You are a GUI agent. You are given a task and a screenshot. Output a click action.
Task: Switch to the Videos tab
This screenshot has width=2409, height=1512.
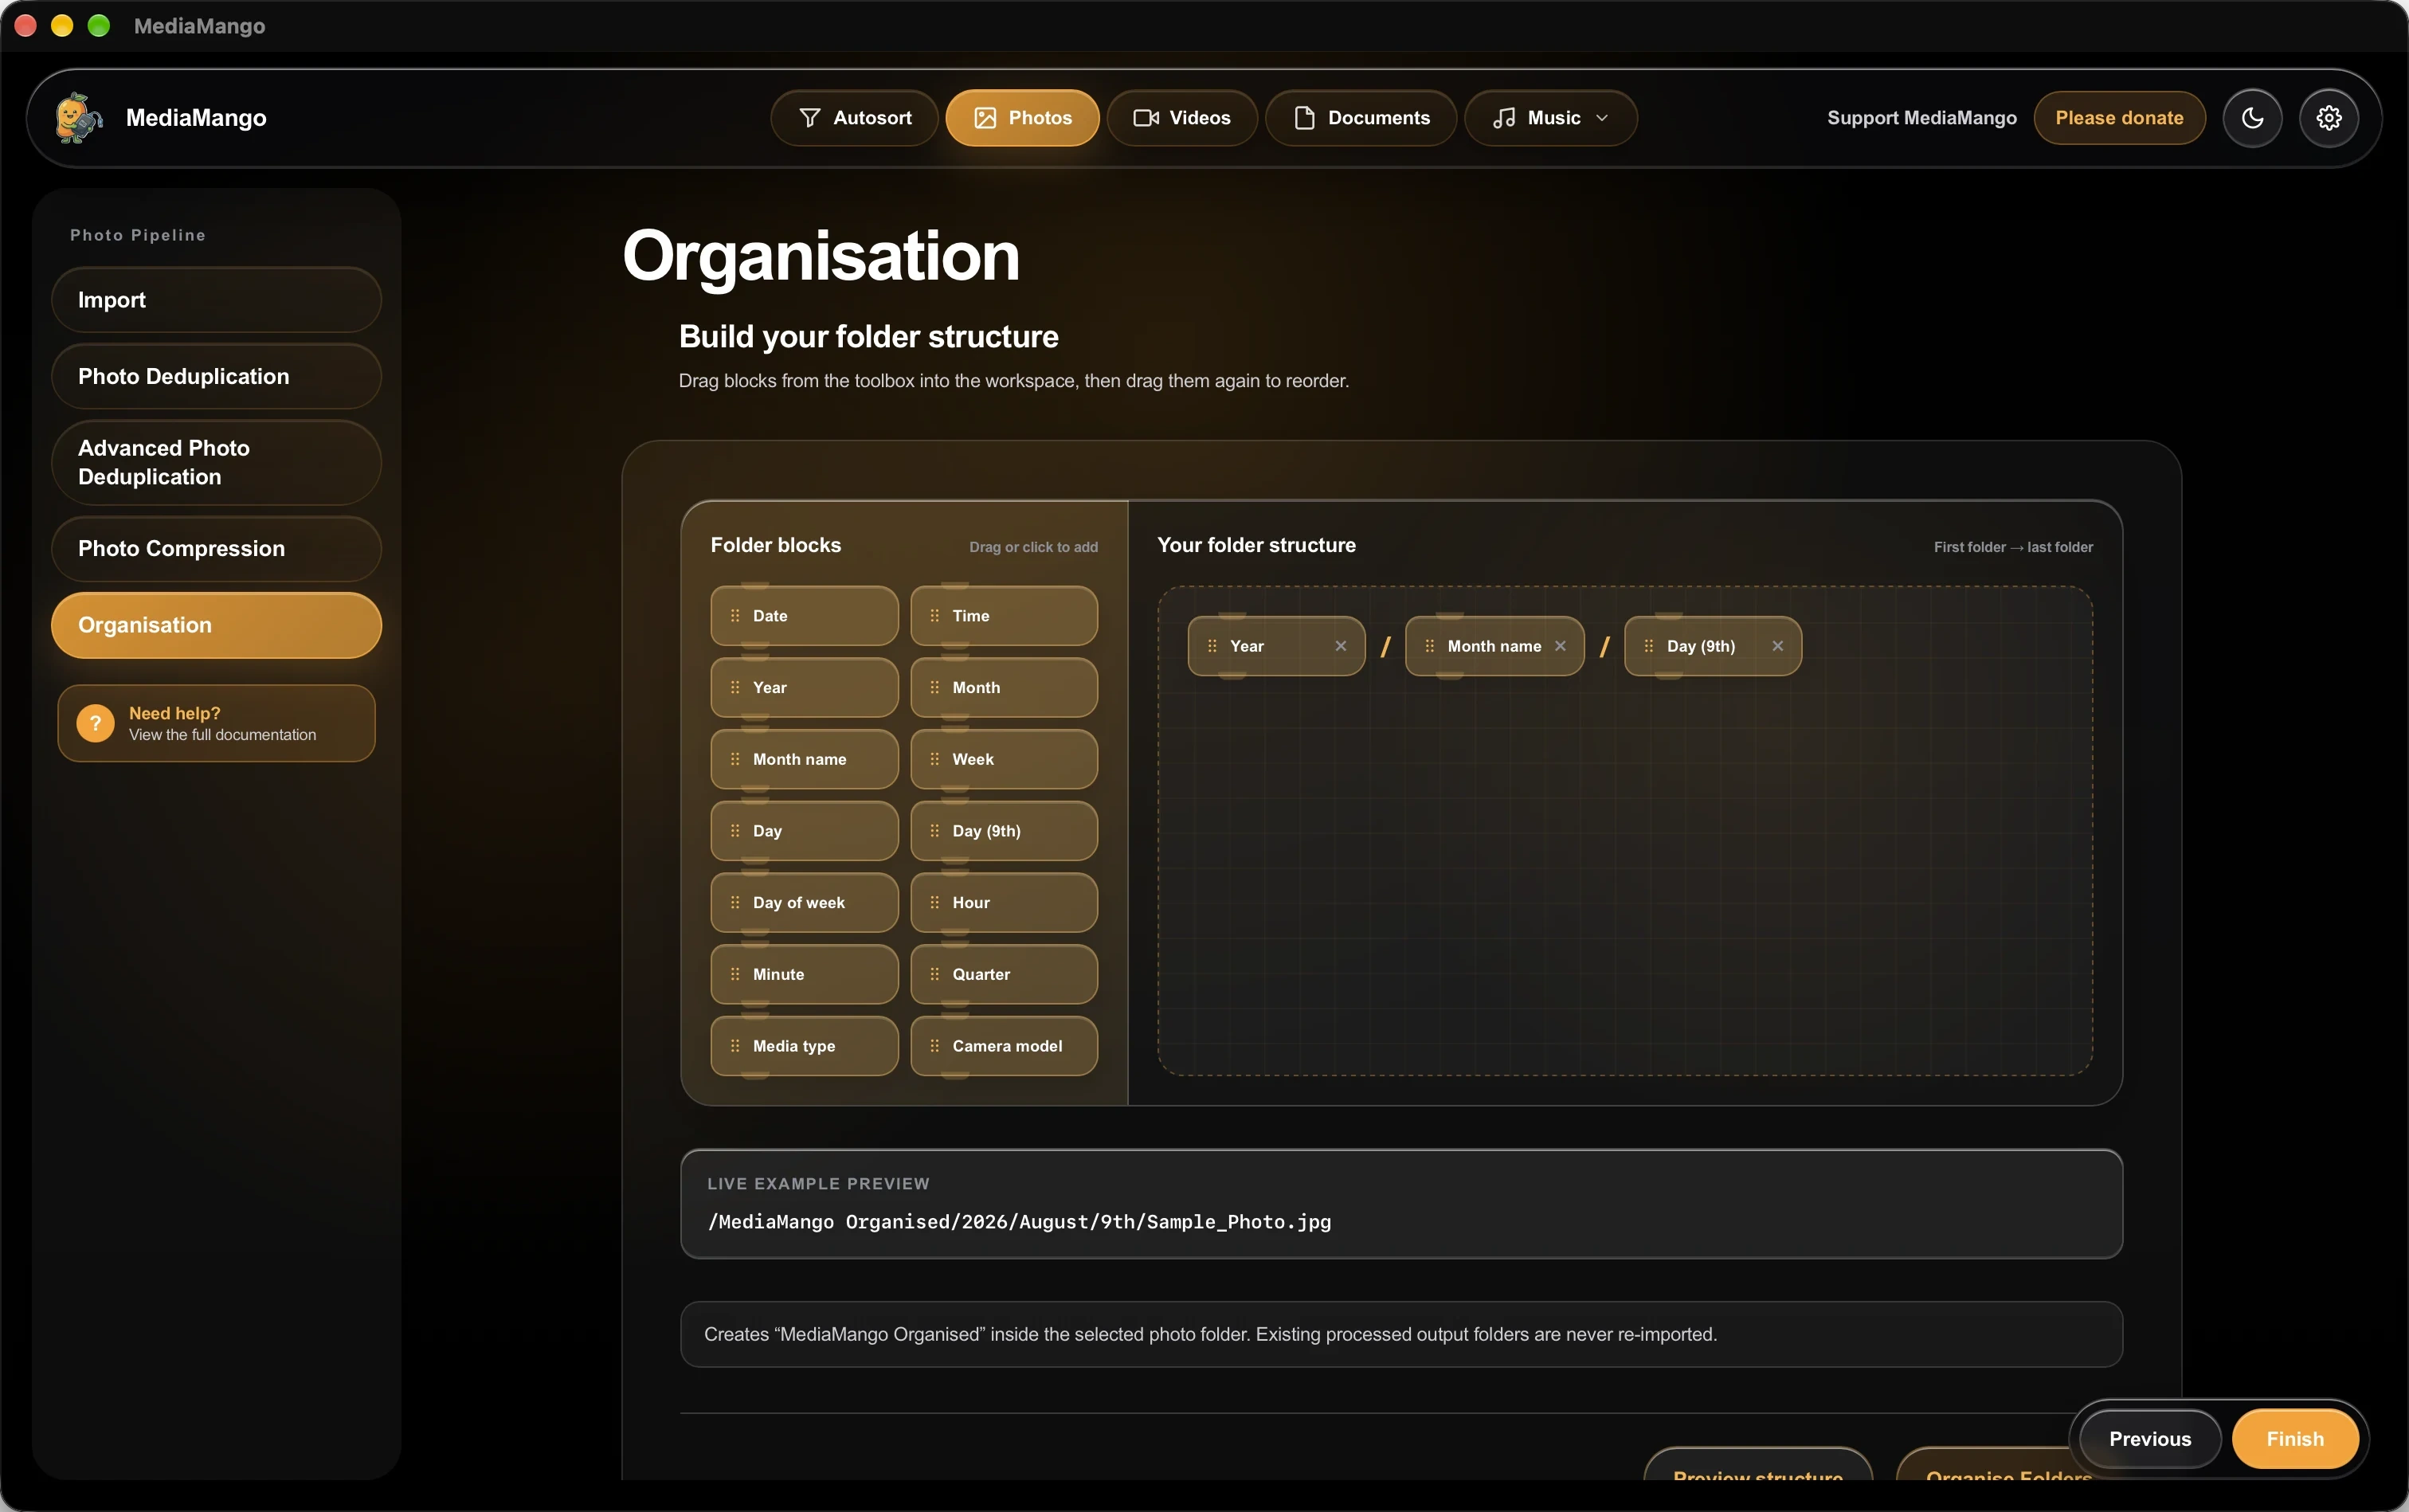point(1182,118)
